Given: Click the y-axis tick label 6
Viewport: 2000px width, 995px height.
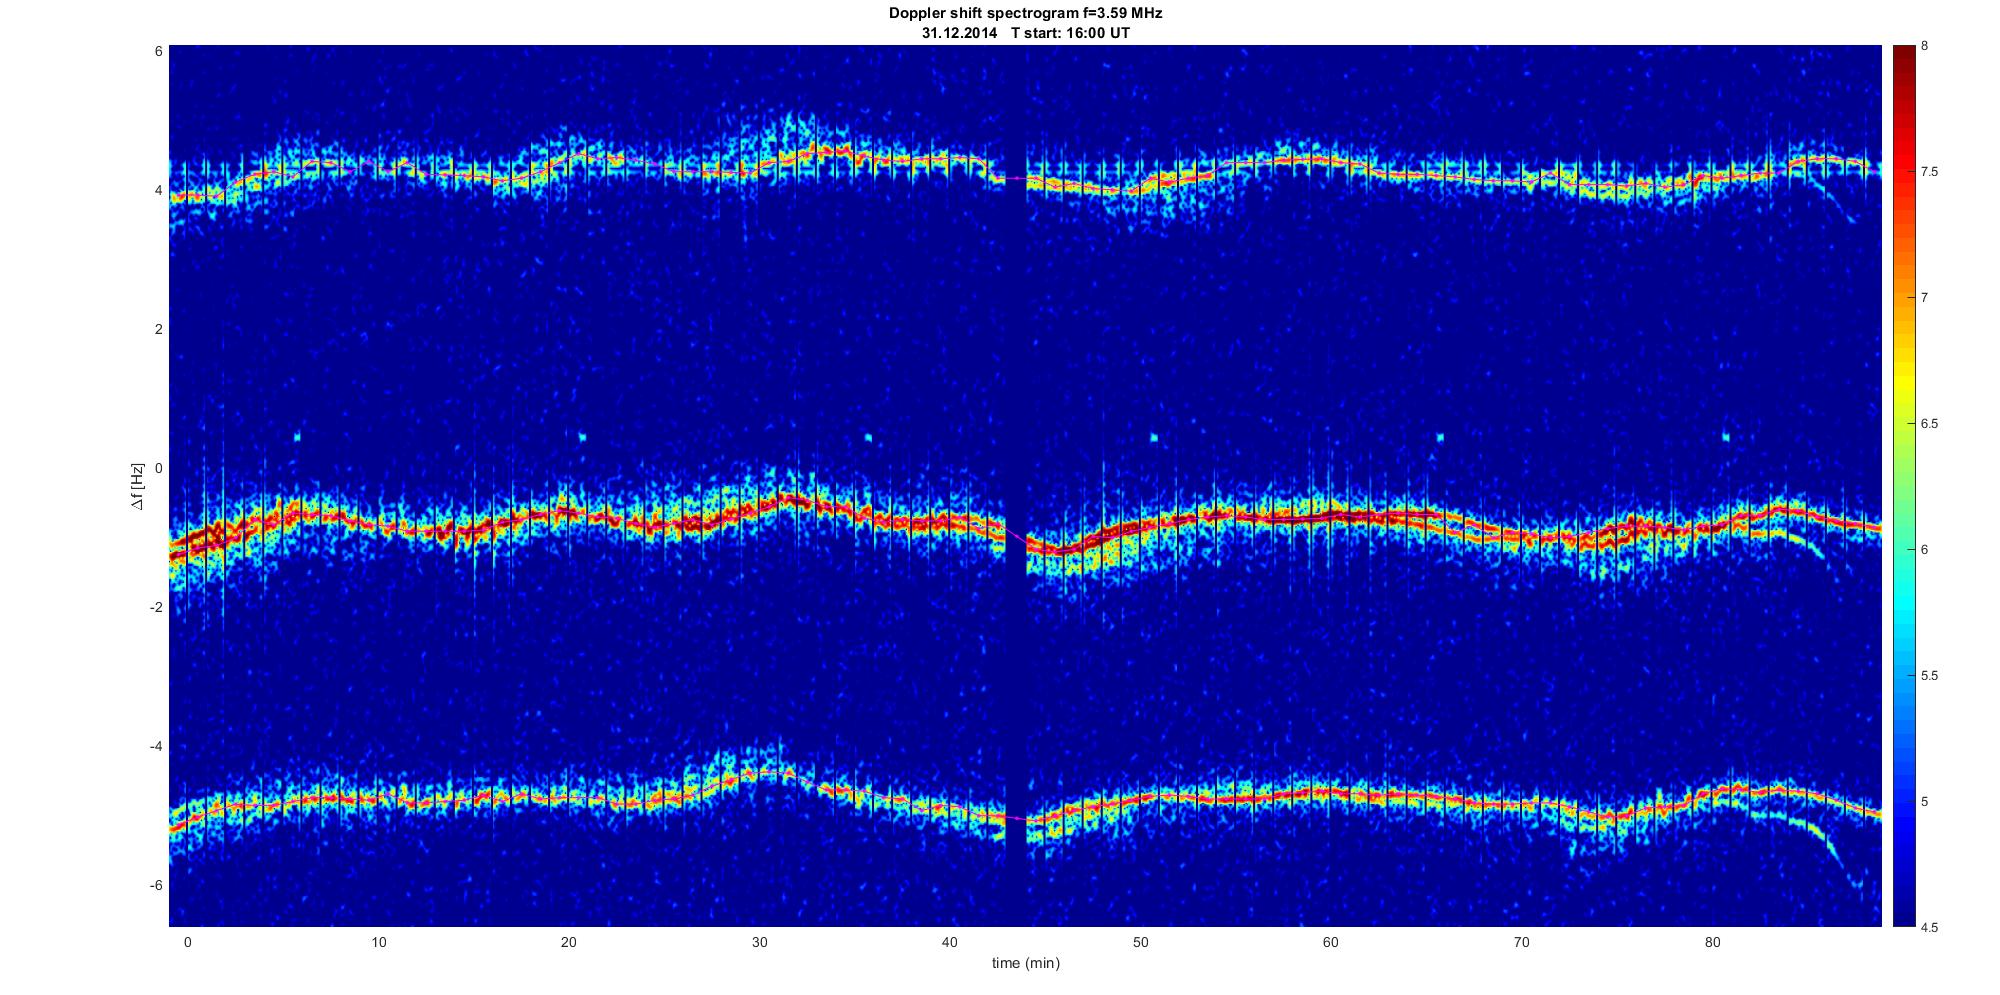Looking at the screenshot, I should [158, 51].
